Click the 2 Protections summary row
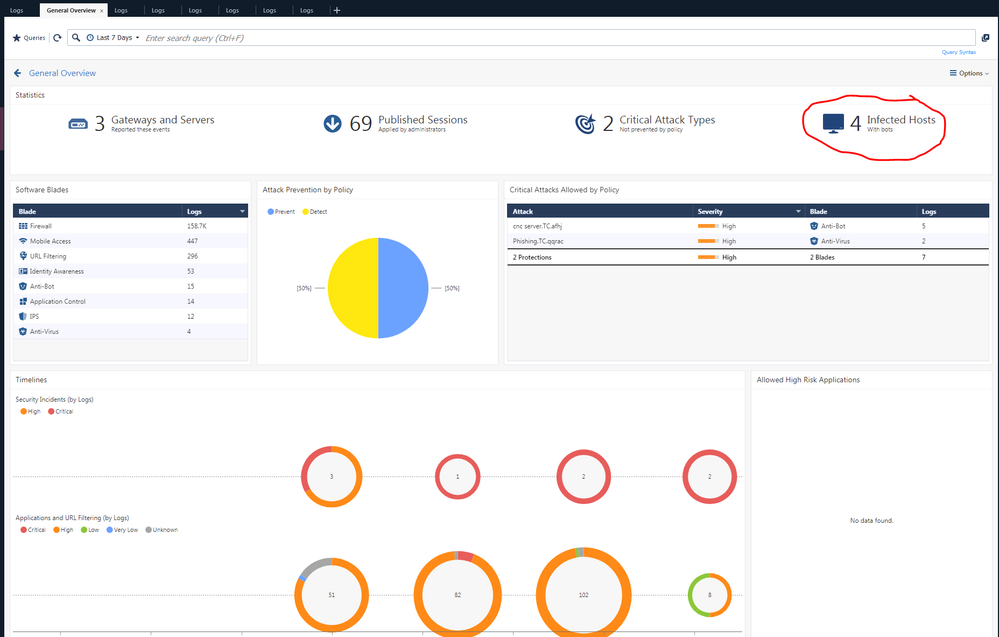Screen dimensions: 999x637 click(748, 257)
